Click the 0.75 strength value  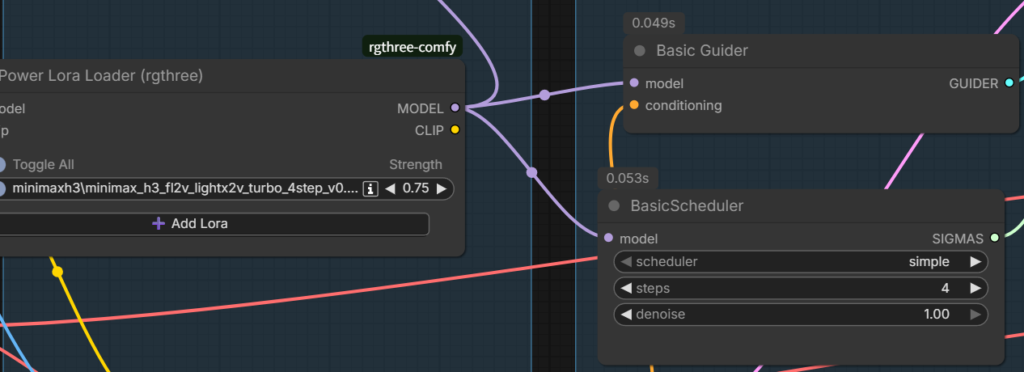pos(416,189)
